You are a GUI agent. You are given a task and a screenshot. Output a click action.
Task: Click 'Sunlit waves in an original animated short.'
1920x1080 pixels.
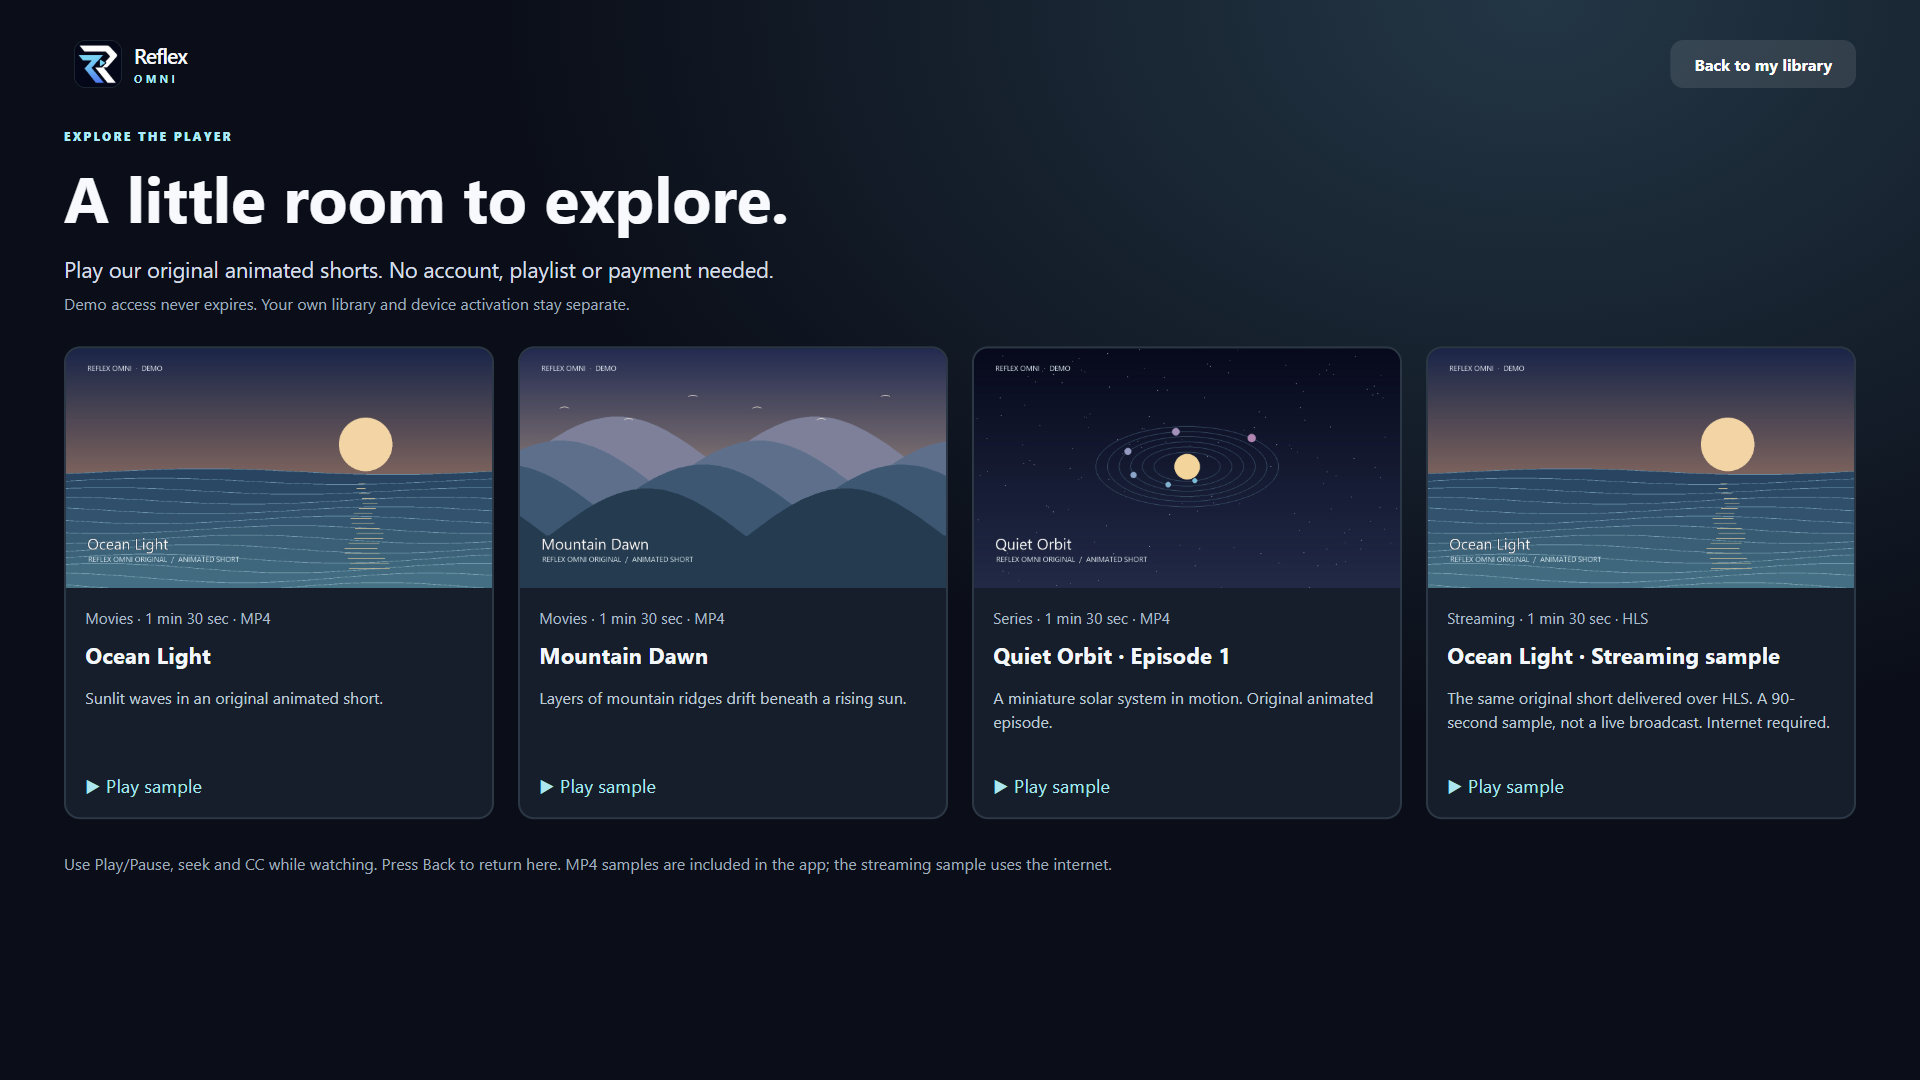click(x=234, y=699)
